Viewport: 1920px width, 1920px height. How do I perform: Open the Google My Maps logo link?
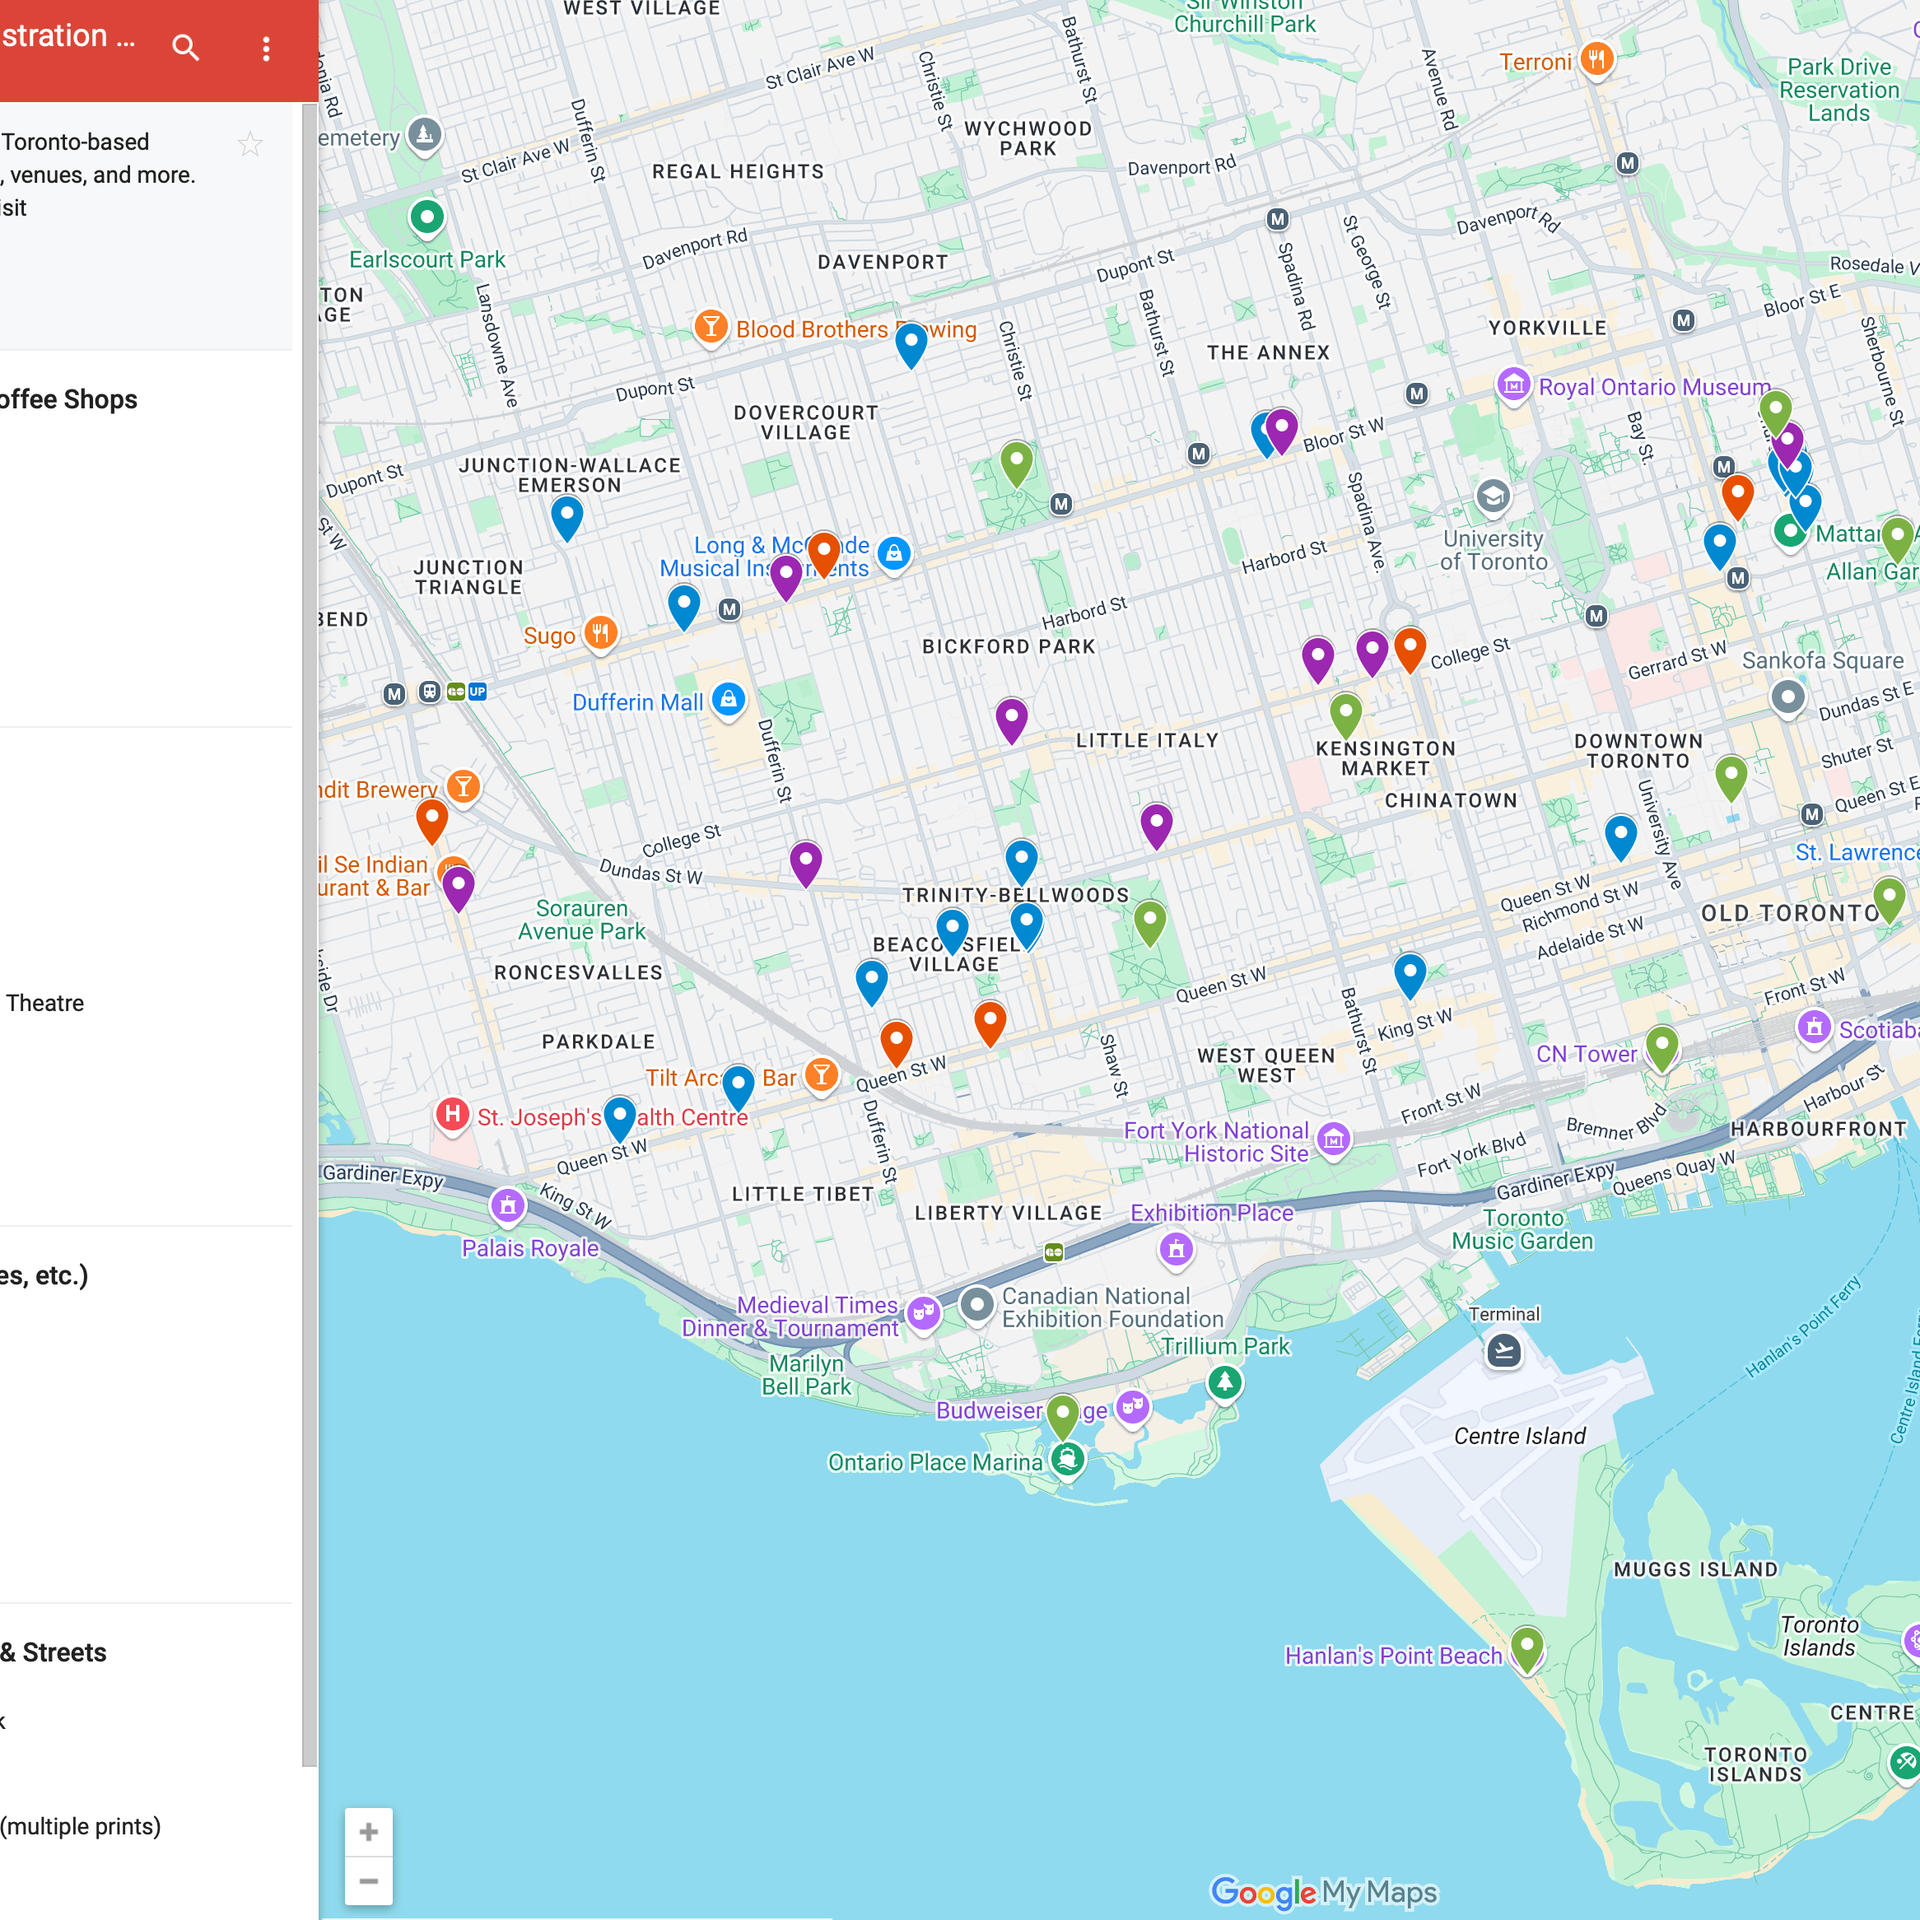point(1323,1892)
